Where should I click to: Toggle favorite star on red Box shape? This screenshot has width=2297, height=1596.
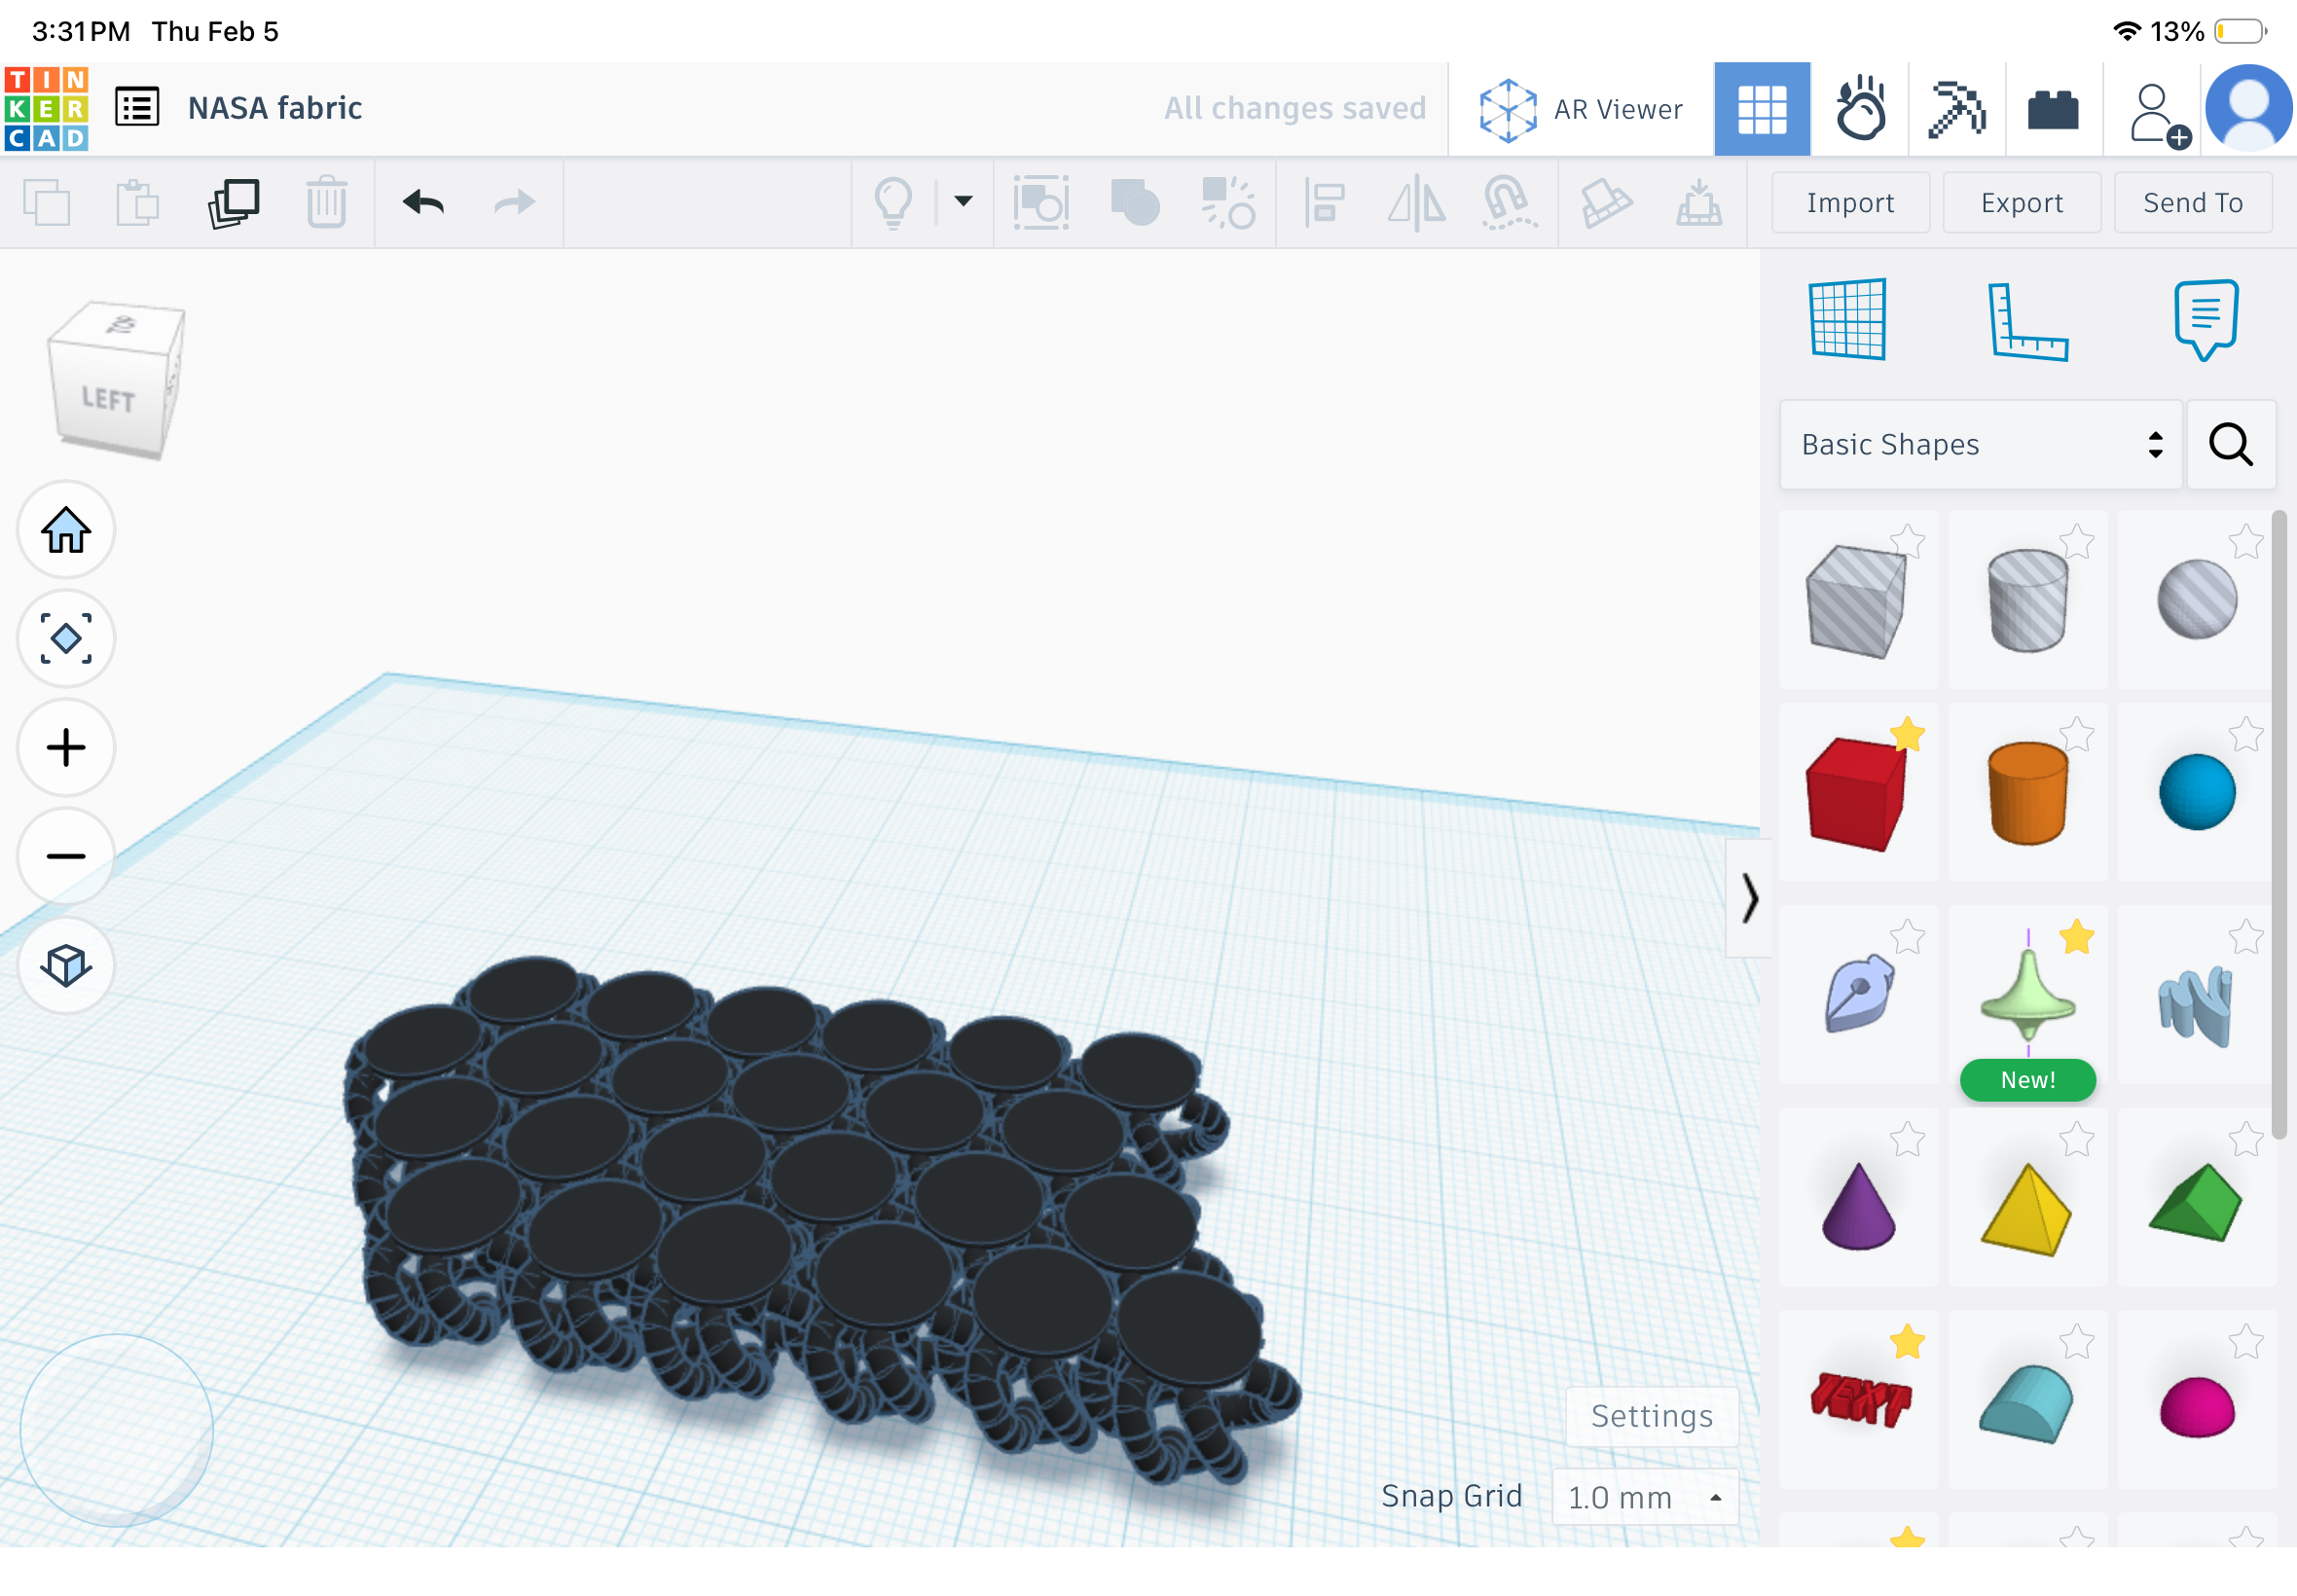tap(1907, 735)
